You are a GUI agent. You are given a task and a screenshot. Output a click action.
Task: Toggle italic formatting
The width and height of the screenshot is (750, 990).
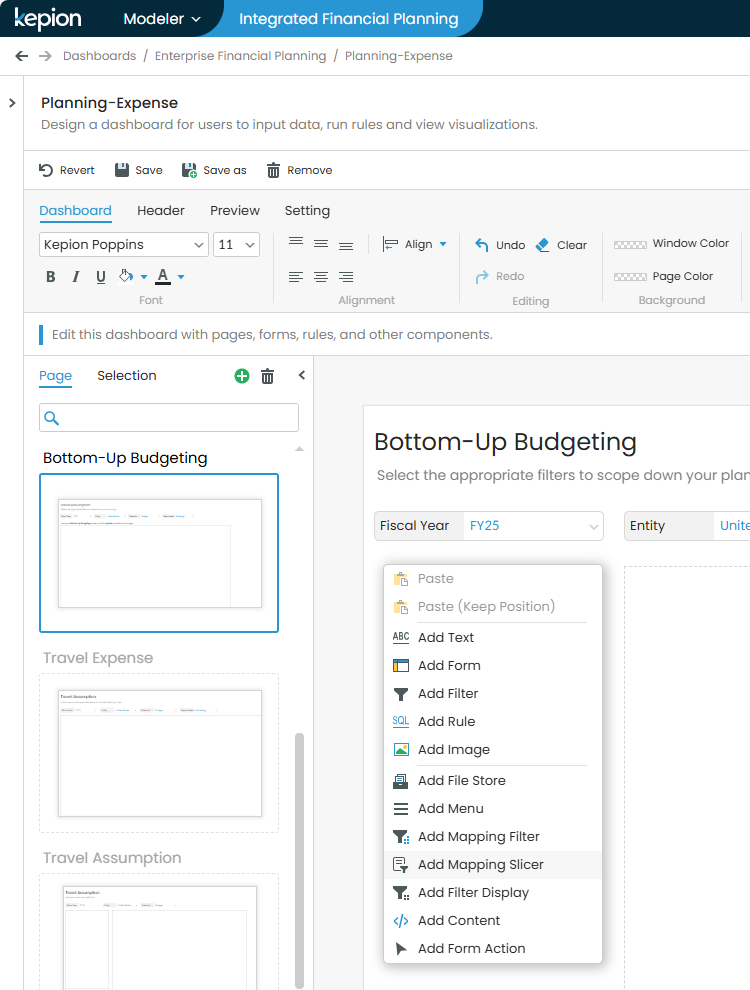75,277
